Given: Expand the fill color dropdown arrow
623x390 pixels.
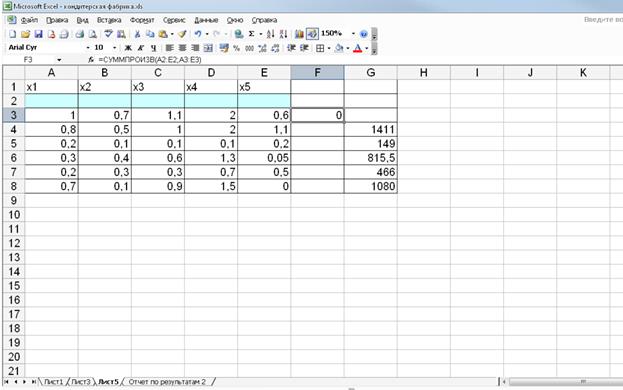Looking at the screenshot, I should [x=348, y=48].
